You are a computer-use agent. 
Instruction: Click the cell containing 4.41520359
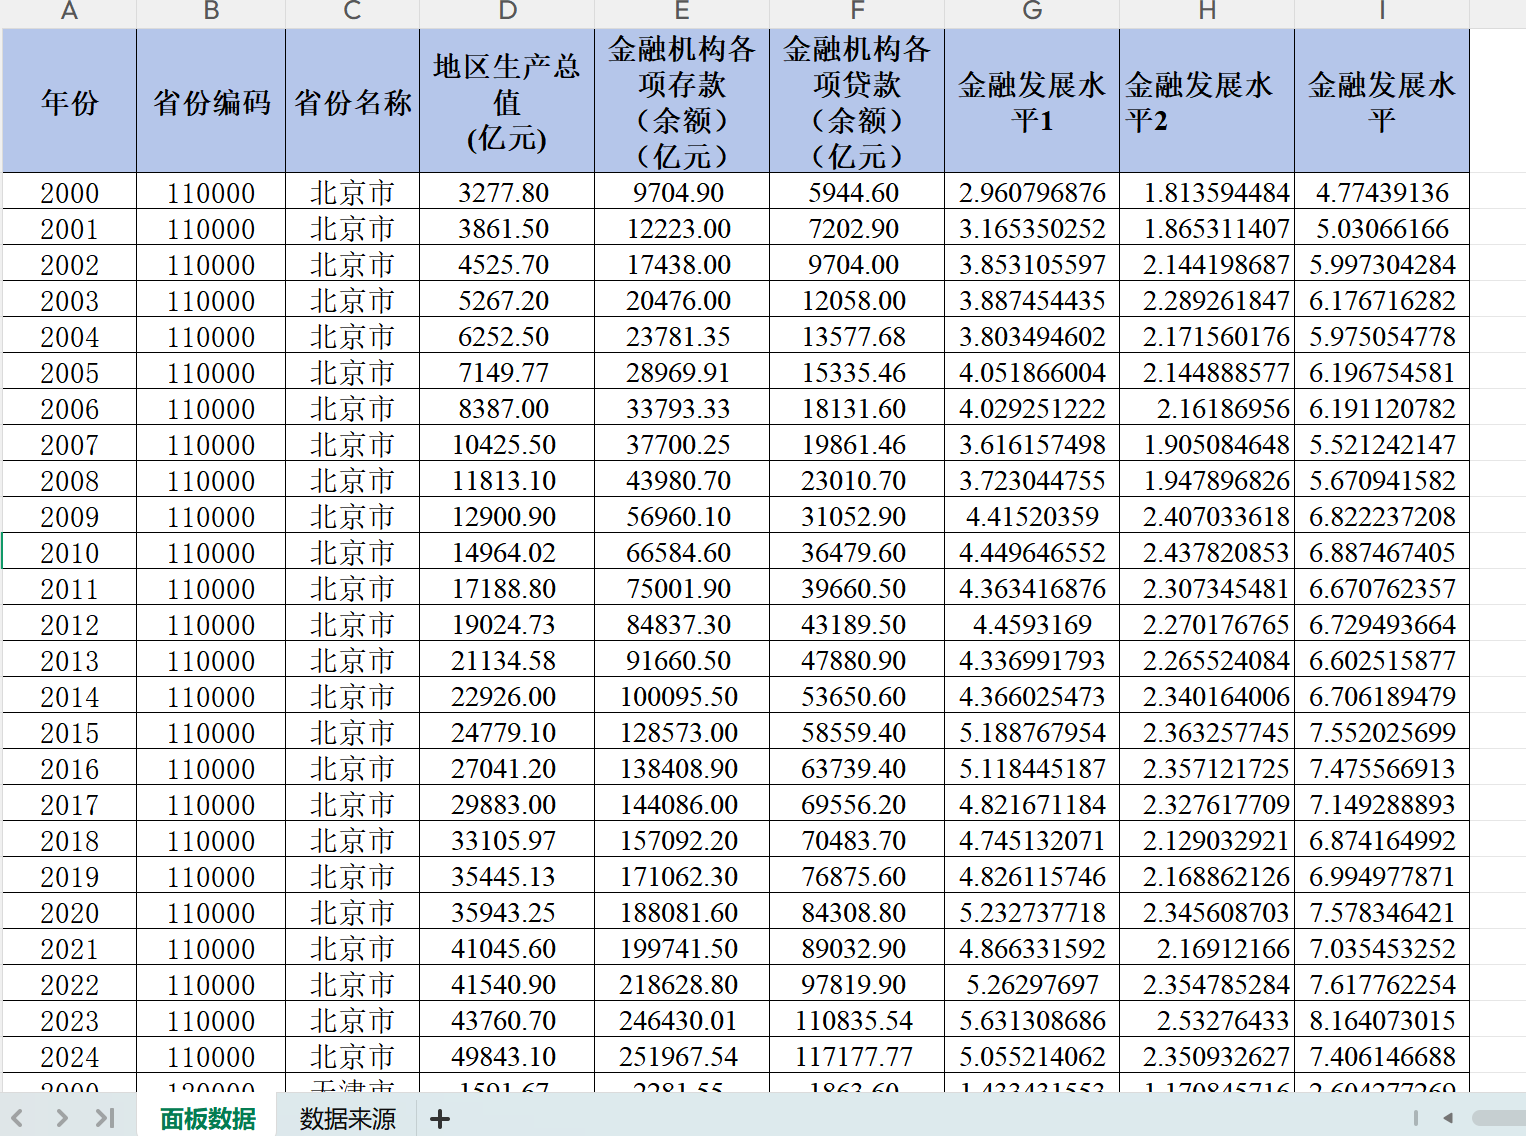1032,516
